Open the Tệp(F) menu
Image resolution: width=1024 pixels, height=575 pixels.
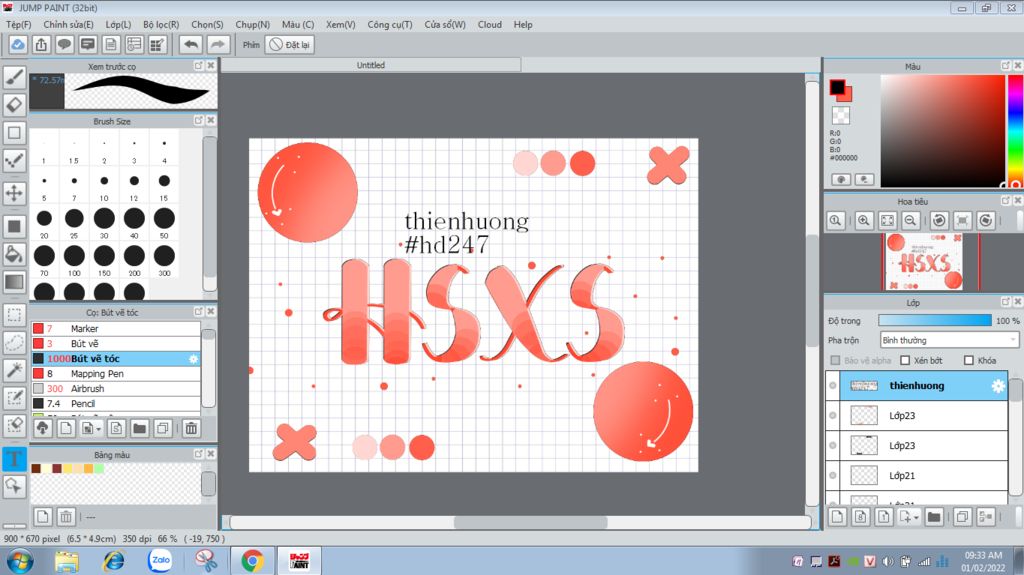point(19,24)
